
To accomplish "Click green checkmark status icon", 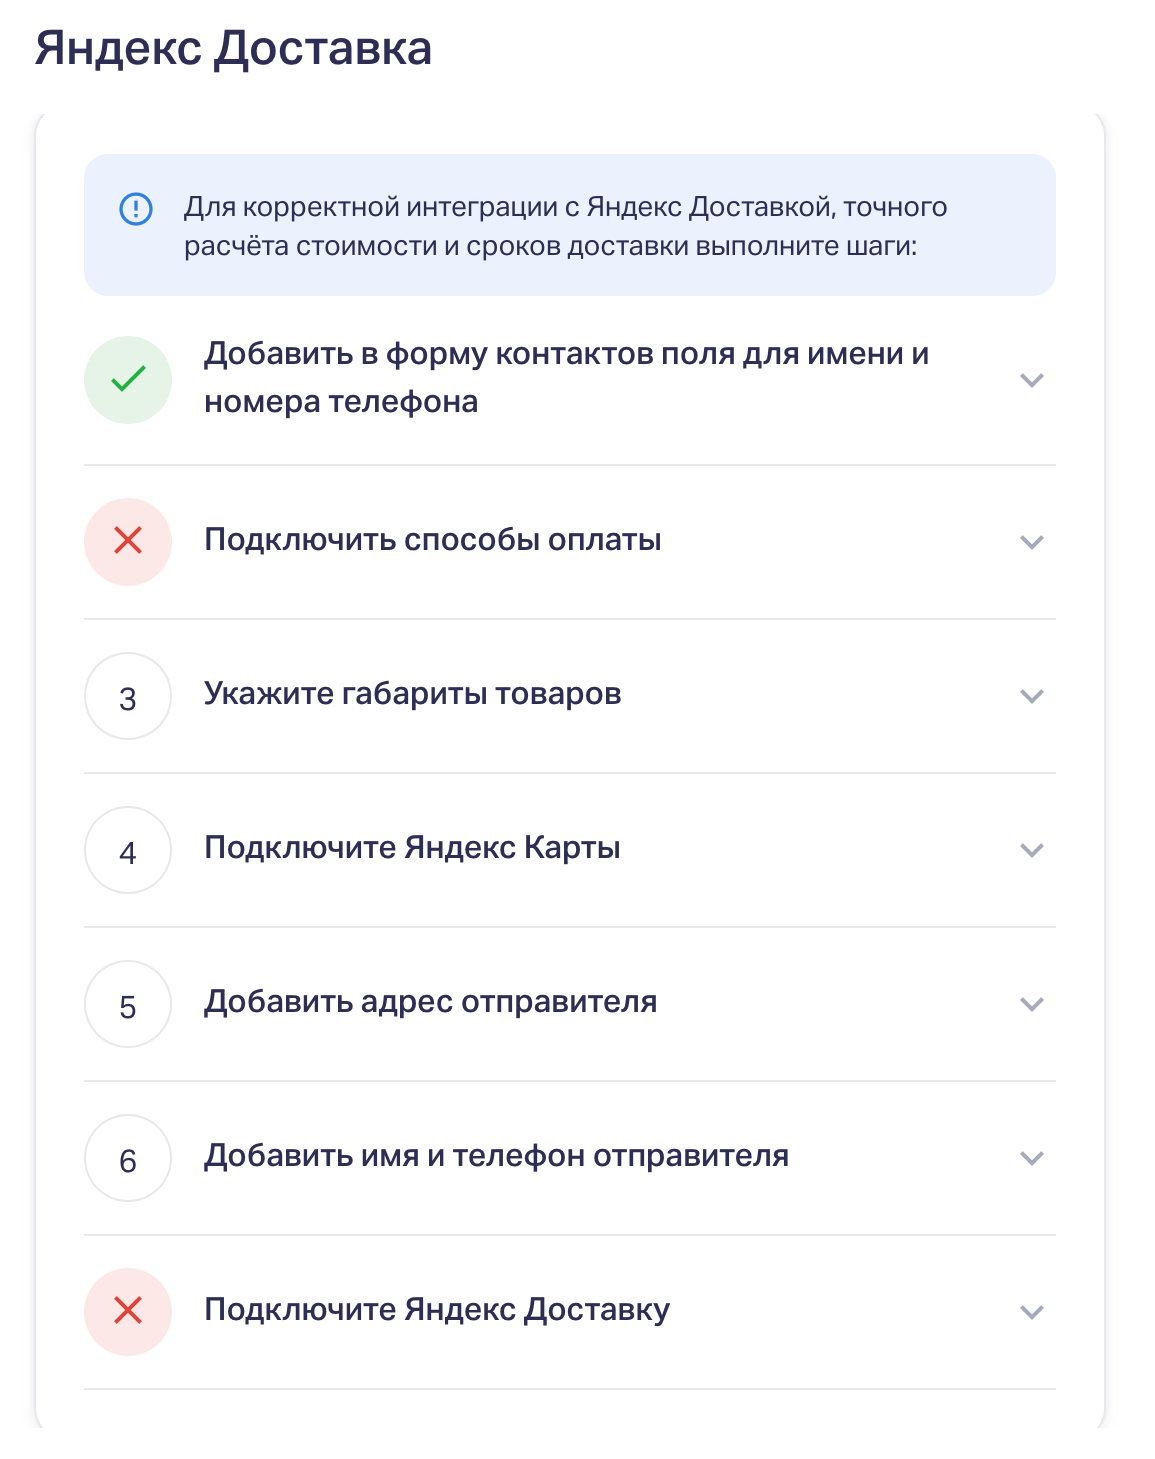I will point(128,380).
